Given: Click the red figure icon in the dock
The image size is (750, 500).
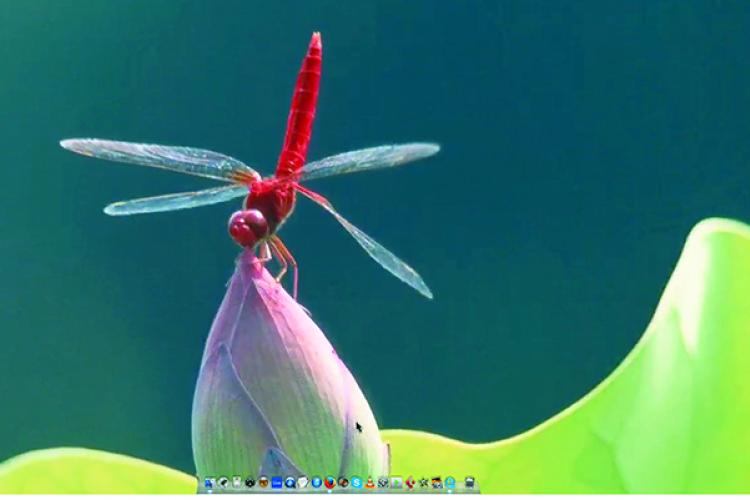Looking at the screenshot, I should 410,482.
